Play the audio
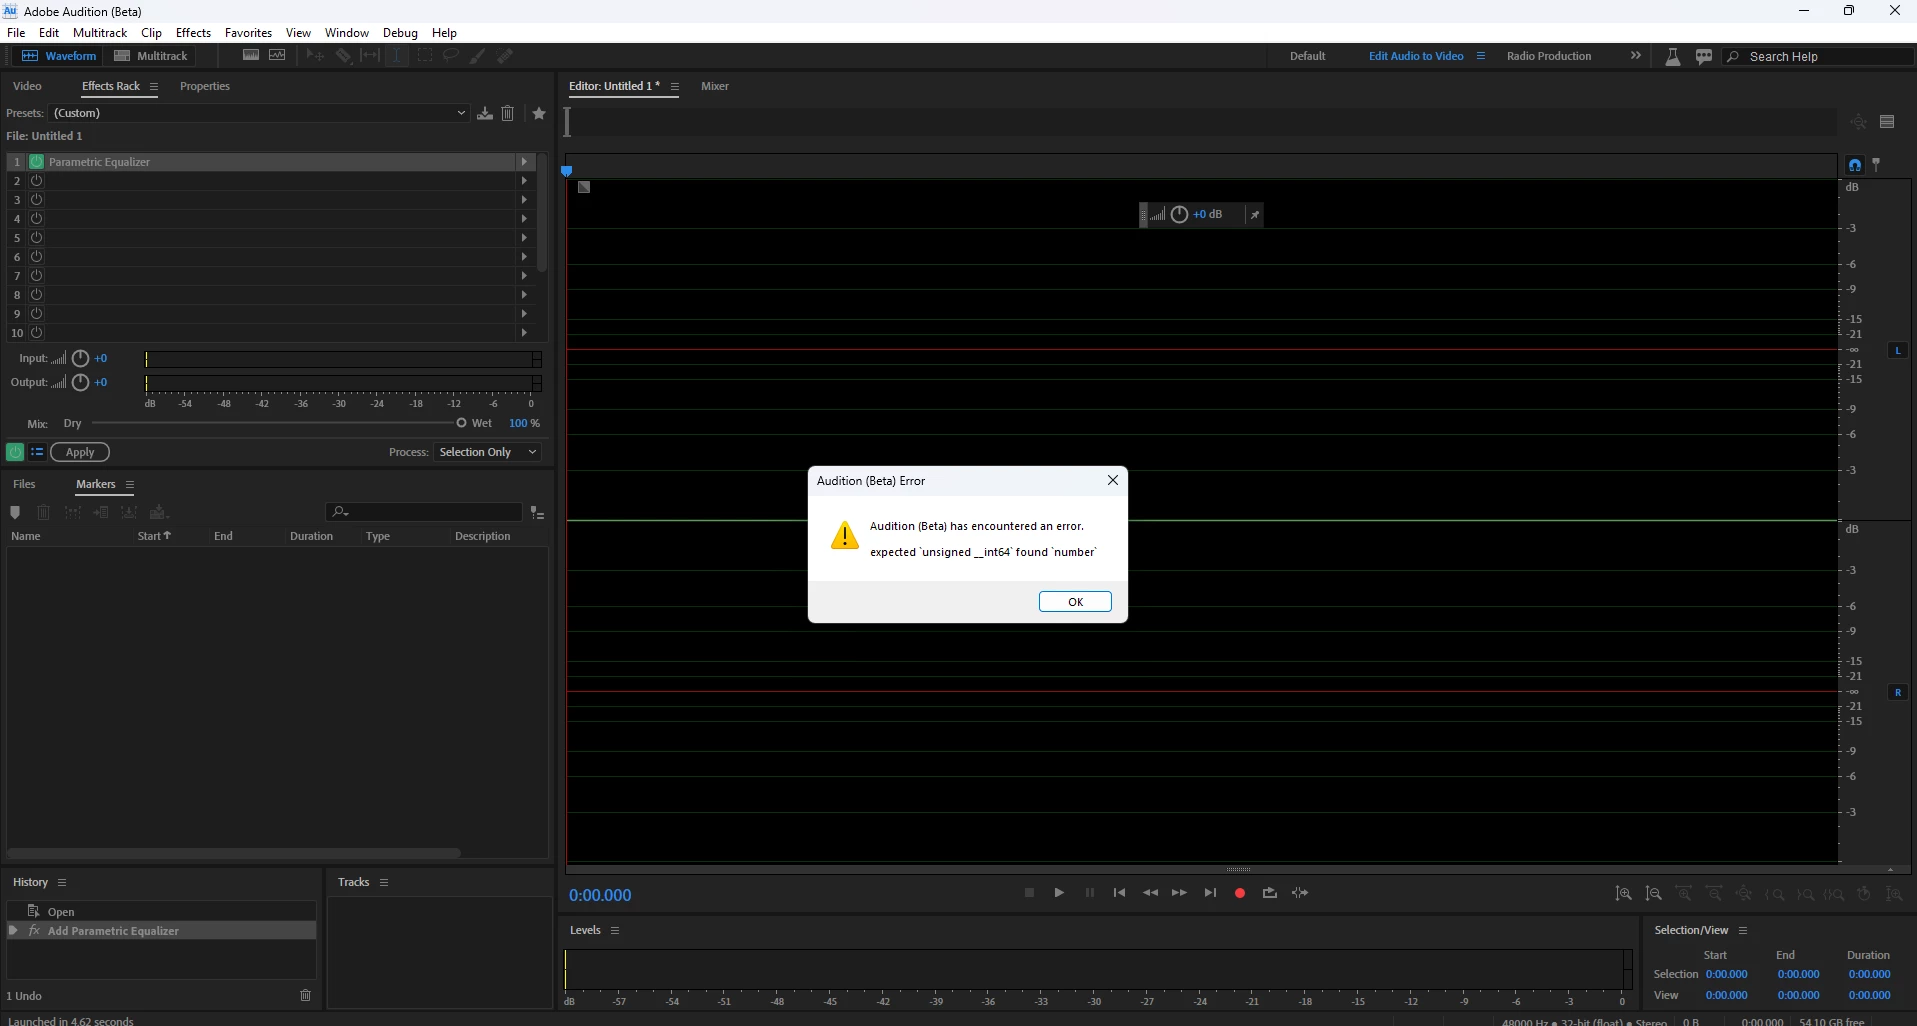This screenshot has height=1026, width=1917. click(x=1059, y=893)
